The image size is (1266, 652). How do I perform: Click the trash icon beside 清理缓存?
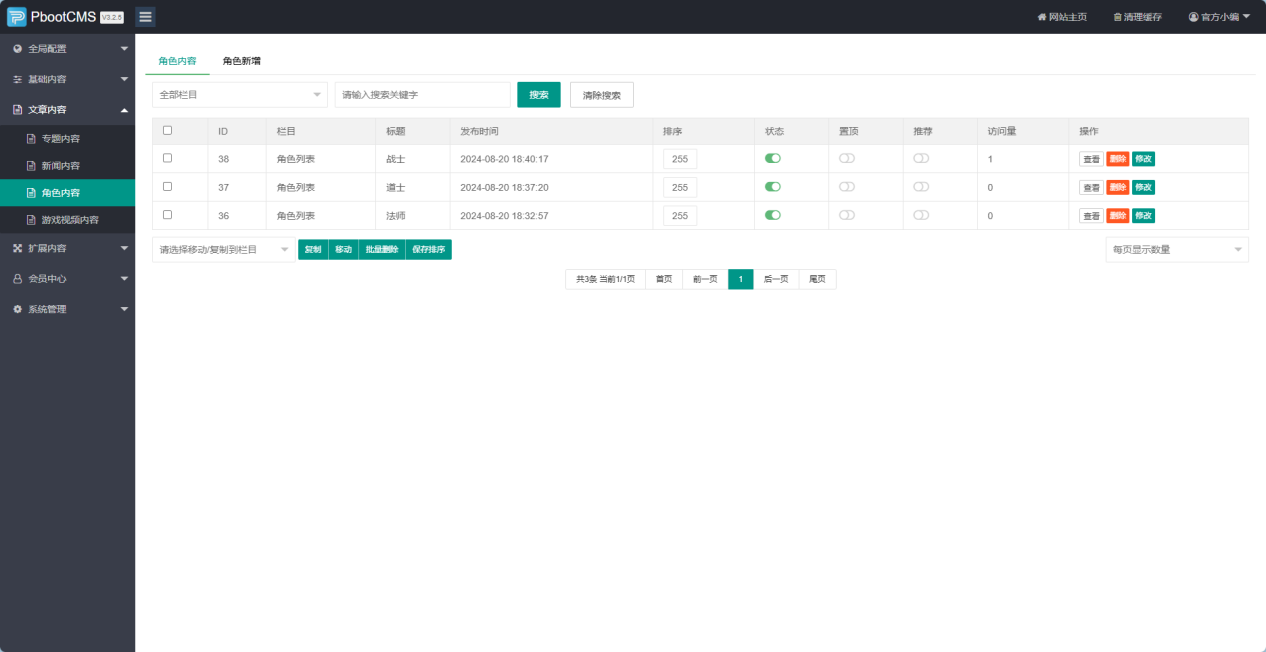[x=1118, y=17]
